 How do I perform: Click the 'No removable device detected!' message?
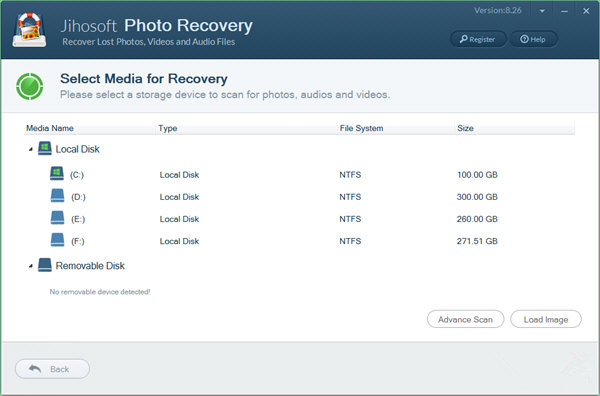pos(100,292)
